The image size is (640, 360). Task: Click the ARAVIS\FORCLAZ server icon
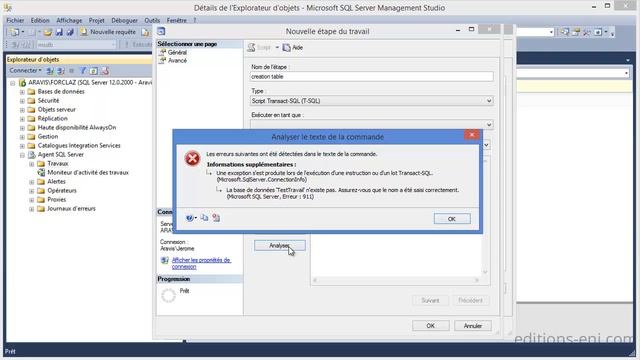pyautogui.click(x=22, y=83)
